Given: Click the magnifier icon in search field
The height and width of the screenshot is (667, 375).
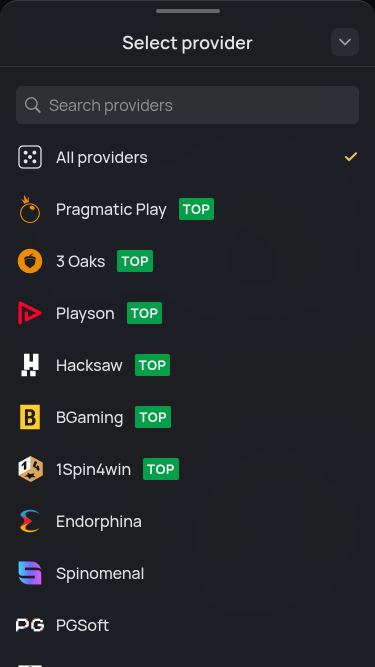Looking at the screenshot, I should [x=33, y=105].
